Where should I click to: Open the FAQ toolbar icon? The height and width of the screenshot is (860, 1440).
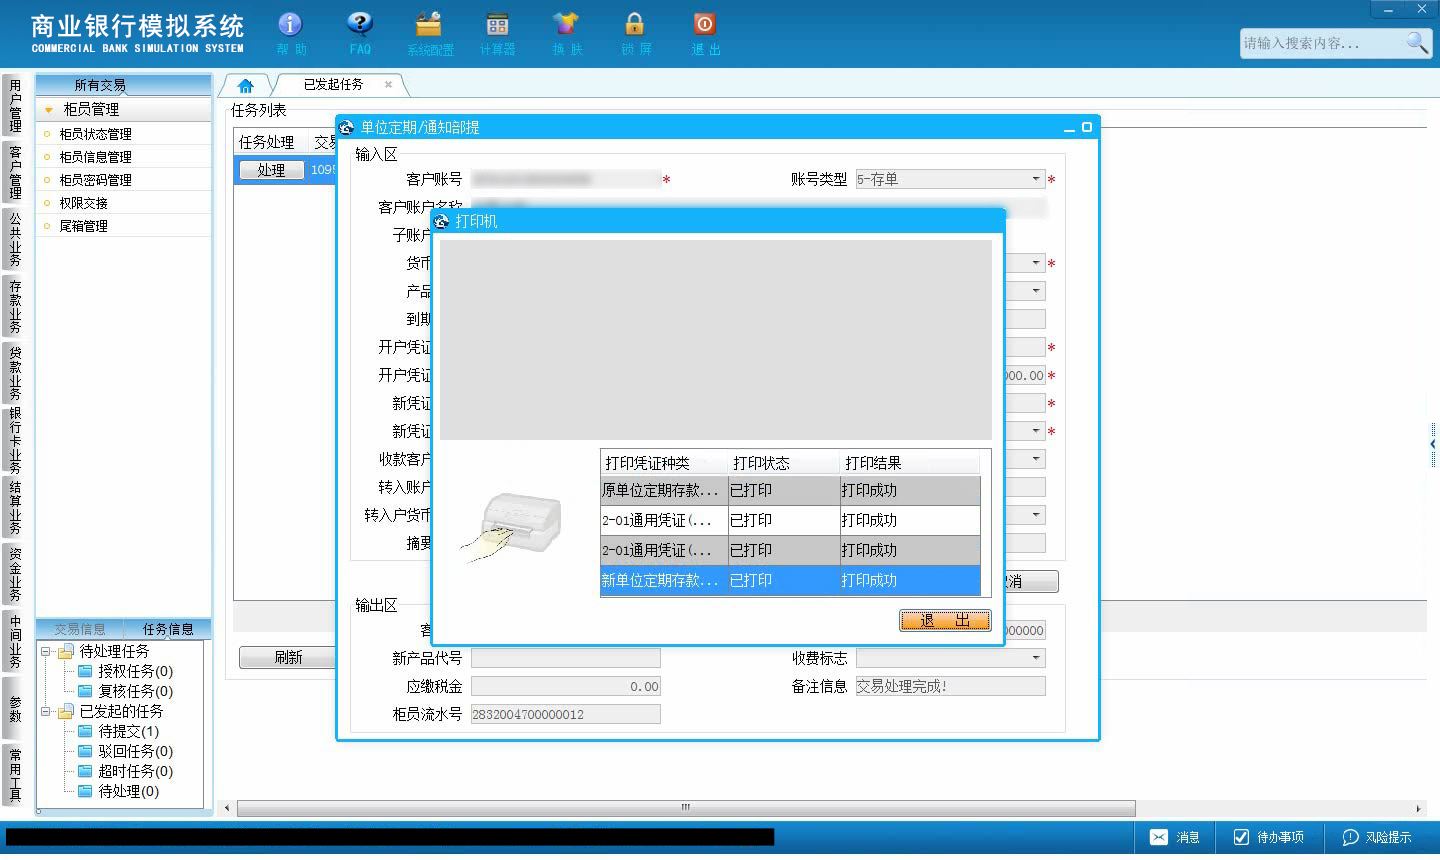coord(360,33)
